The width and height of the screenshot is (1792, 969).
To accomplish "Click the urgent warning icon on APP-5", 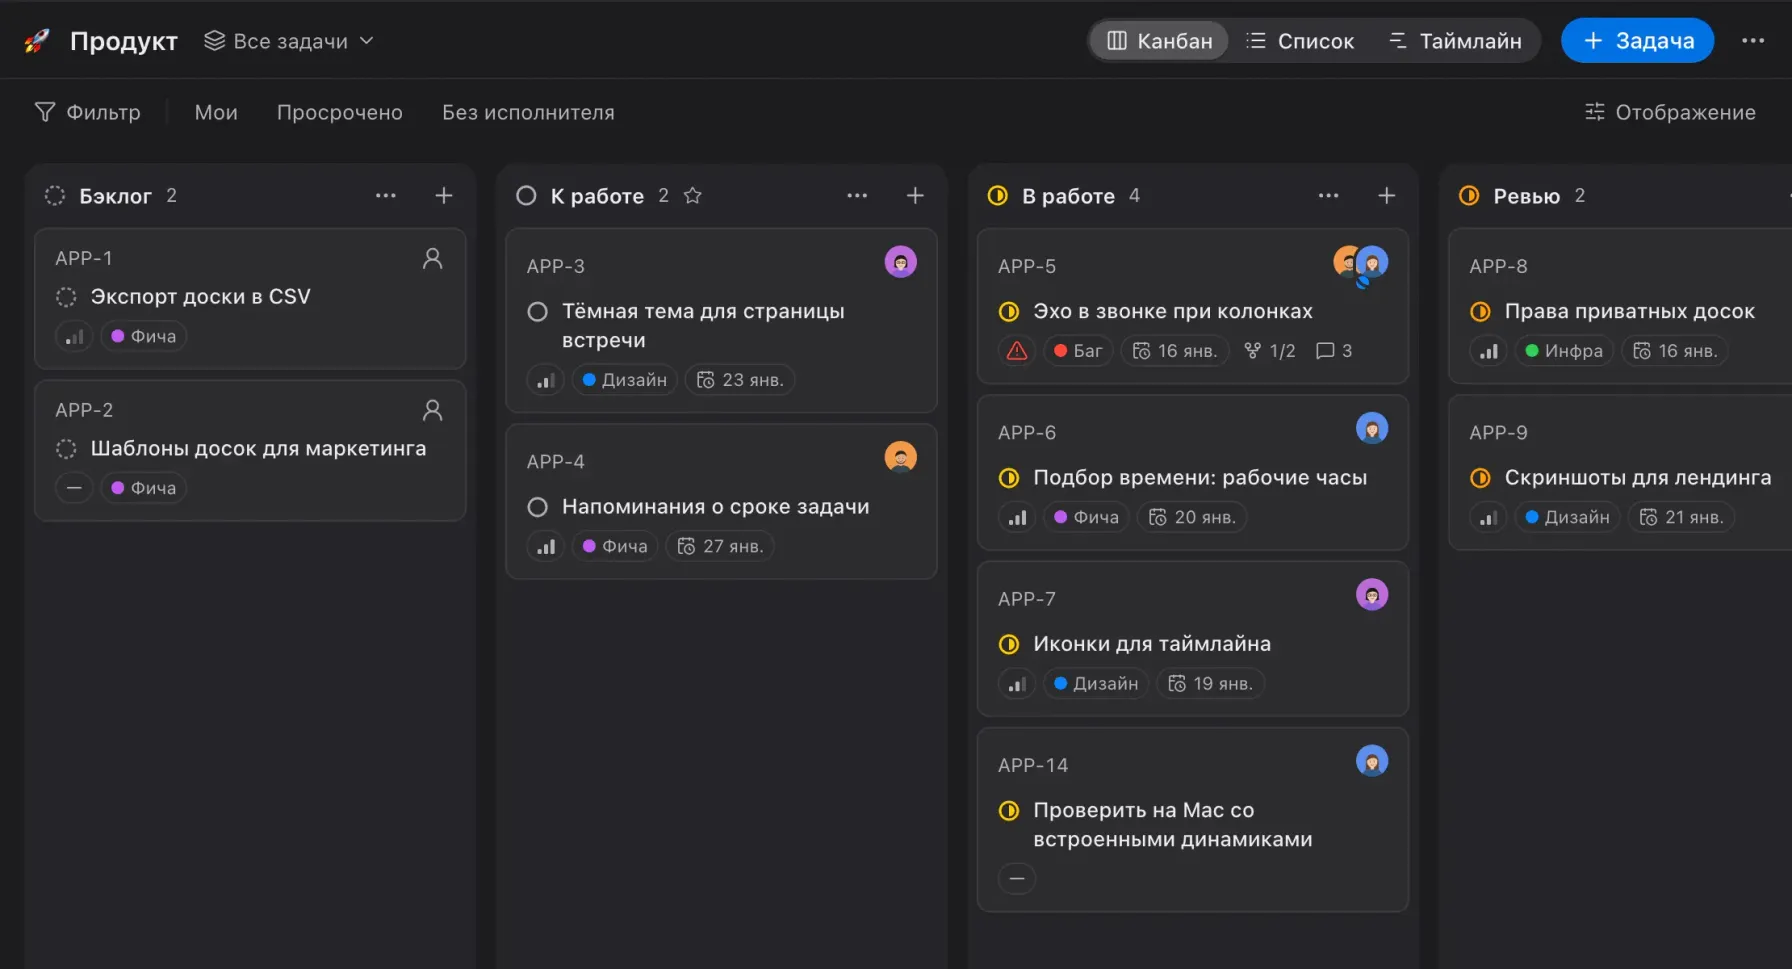I will click(1017, 351).
